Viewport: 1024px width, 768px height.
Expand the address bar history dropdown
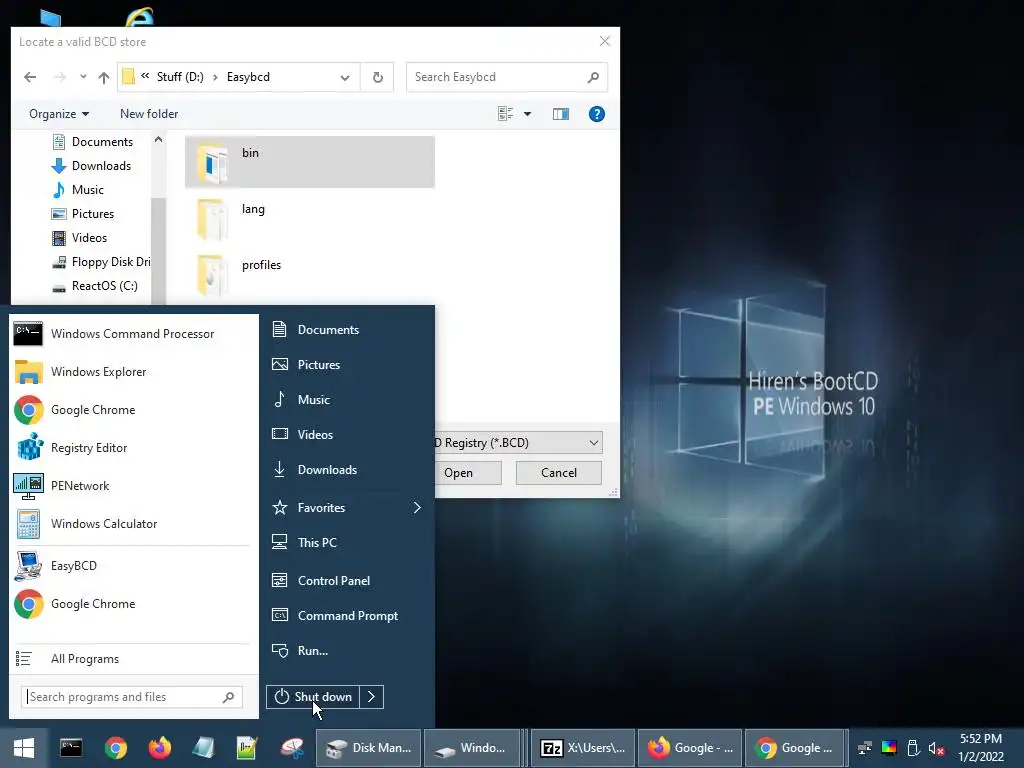345,78
